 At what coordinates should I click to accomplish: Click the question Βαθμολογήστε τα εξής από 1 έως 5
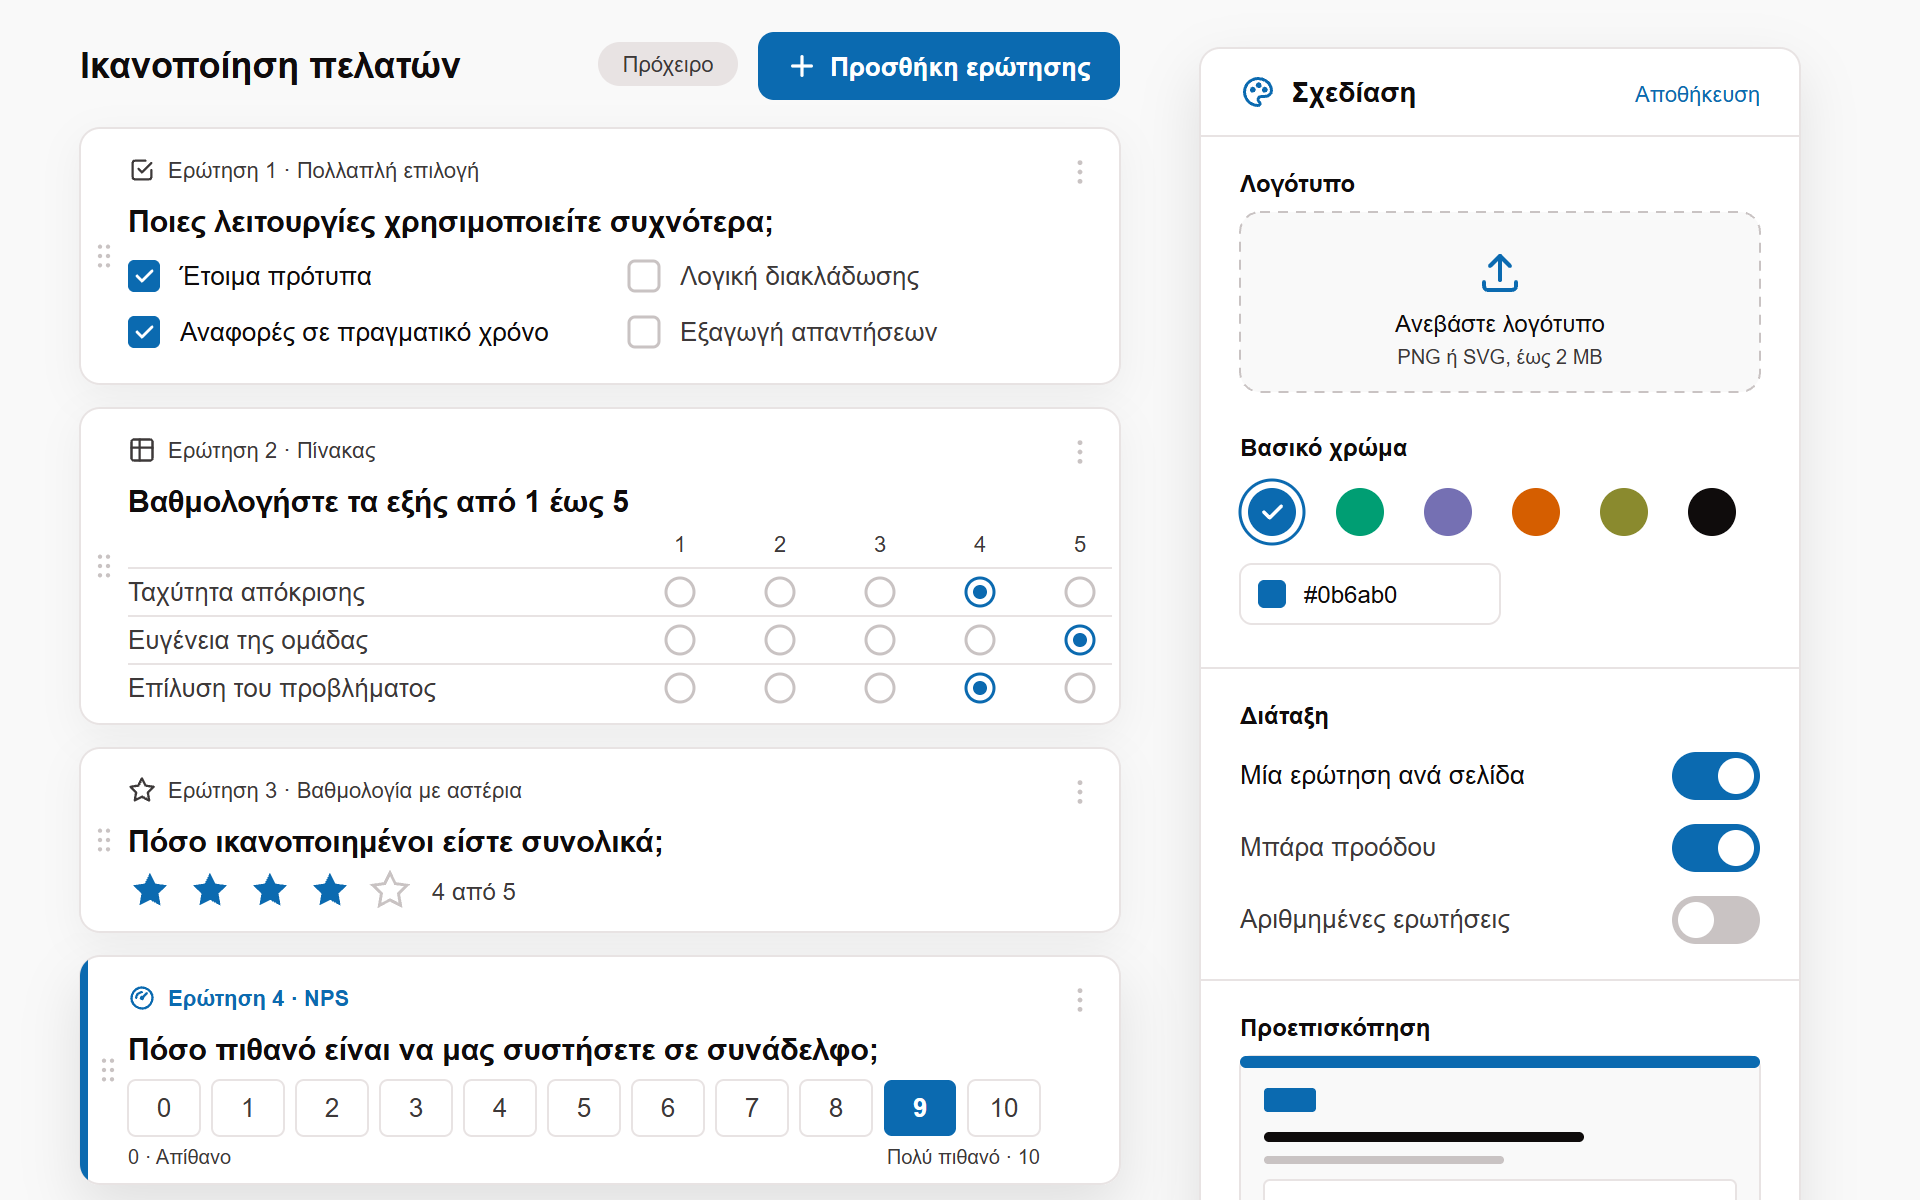click(x=378, y=502)
